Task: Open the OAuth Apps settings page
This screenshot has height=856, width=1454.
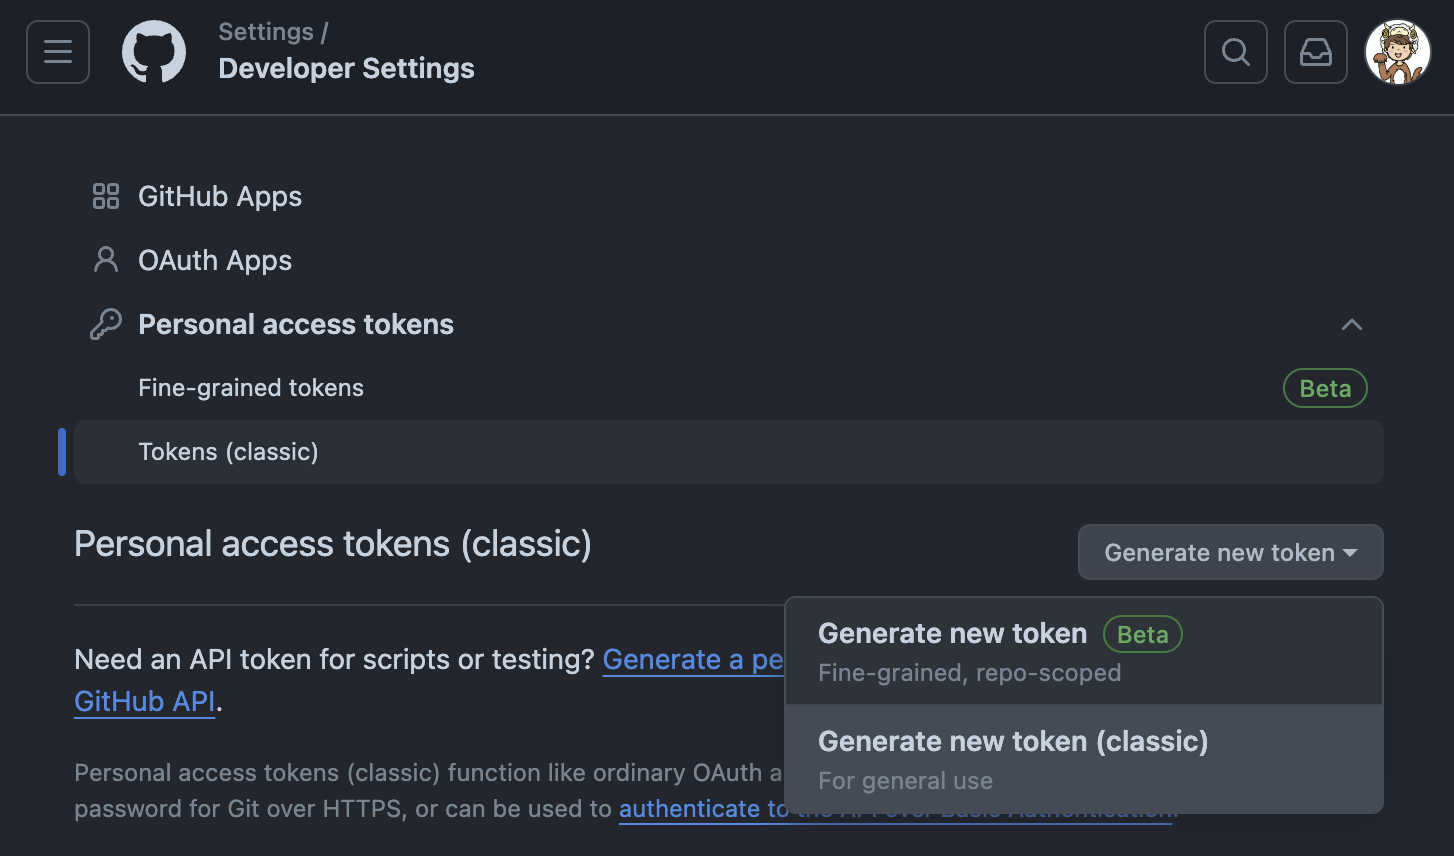Action: tap(215, 260)
